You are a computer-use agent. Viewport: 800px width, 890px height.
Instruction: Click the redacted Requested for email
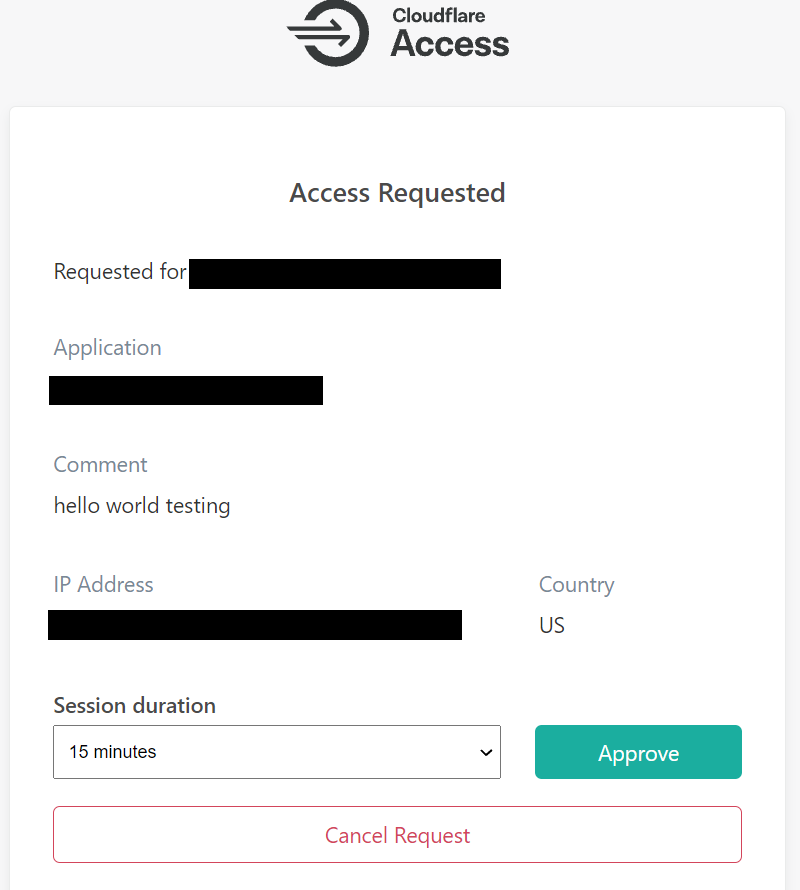click(x=345, y=274)
